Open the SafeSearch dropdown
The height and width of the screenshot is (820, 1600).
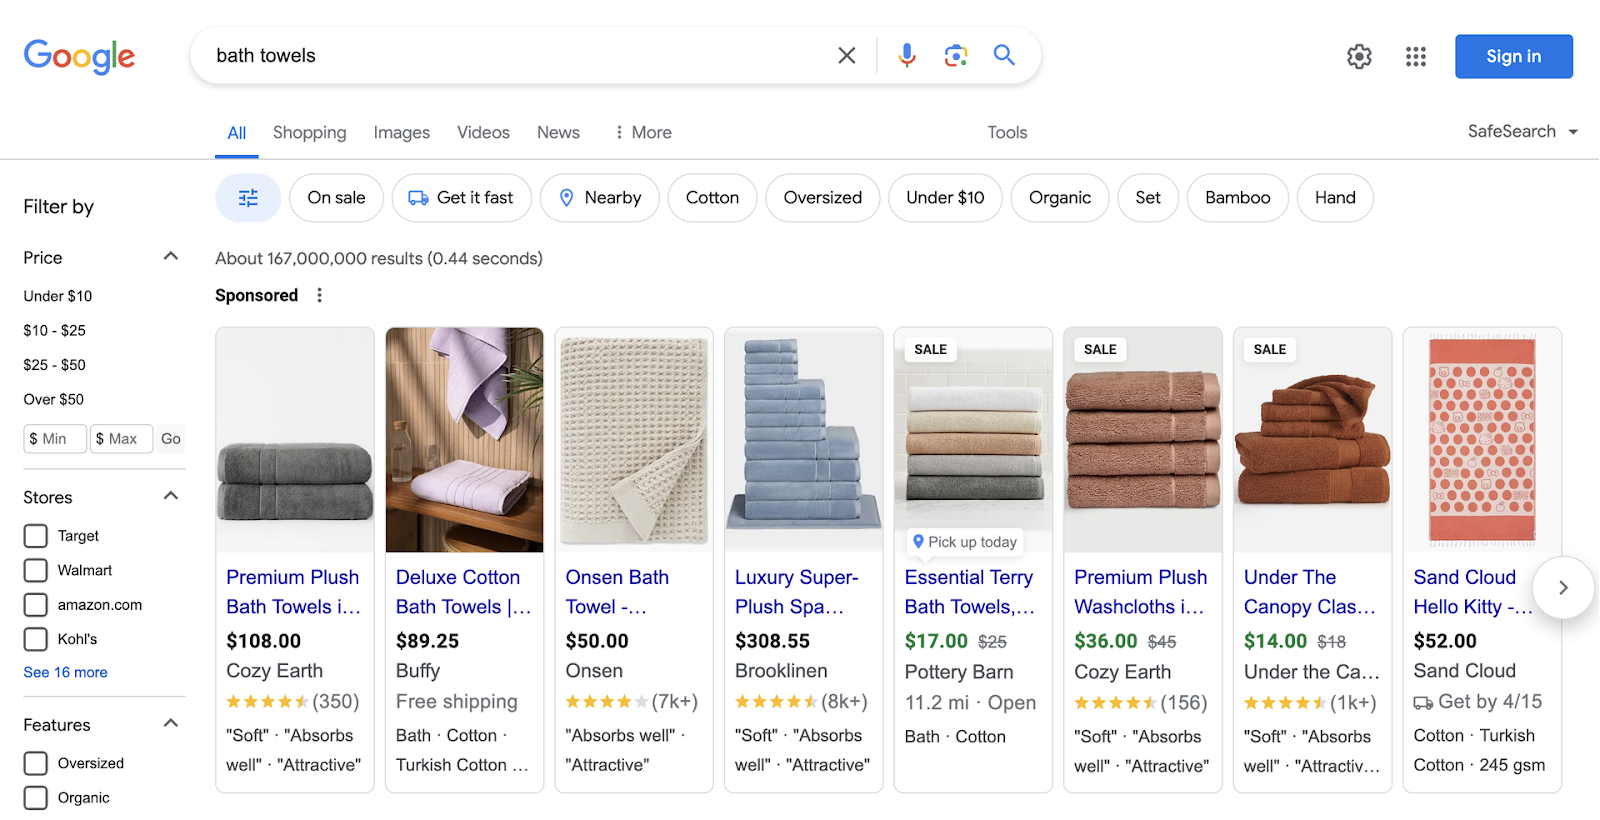[x=1521, y=132]
